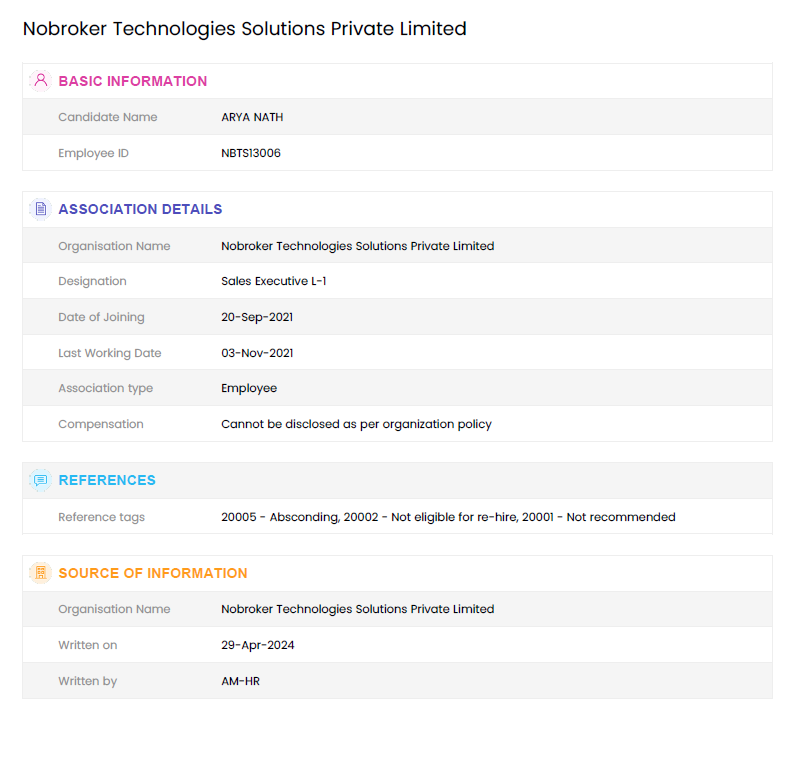Click candidate name ARYA NATH
Image resolution: width=806 pixels, height=763 pixels.
[x=252, y=117]
